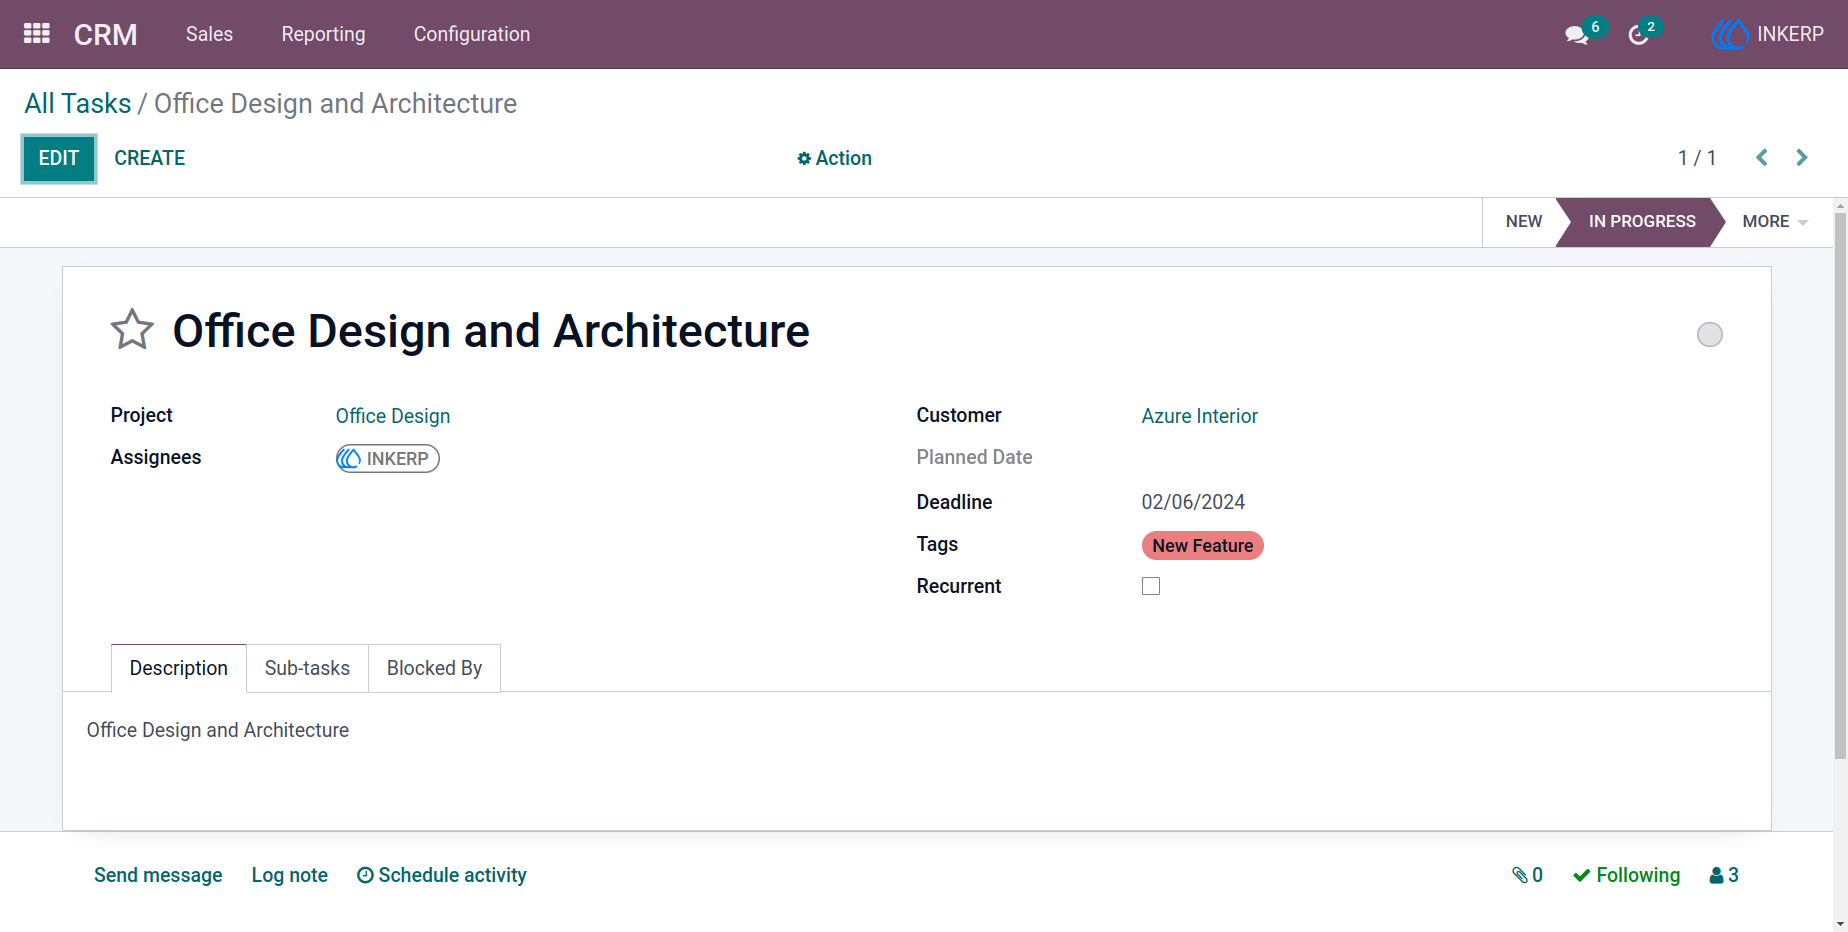
Task: Click the INKERP user avatar in navbar
Action: 1768,34
